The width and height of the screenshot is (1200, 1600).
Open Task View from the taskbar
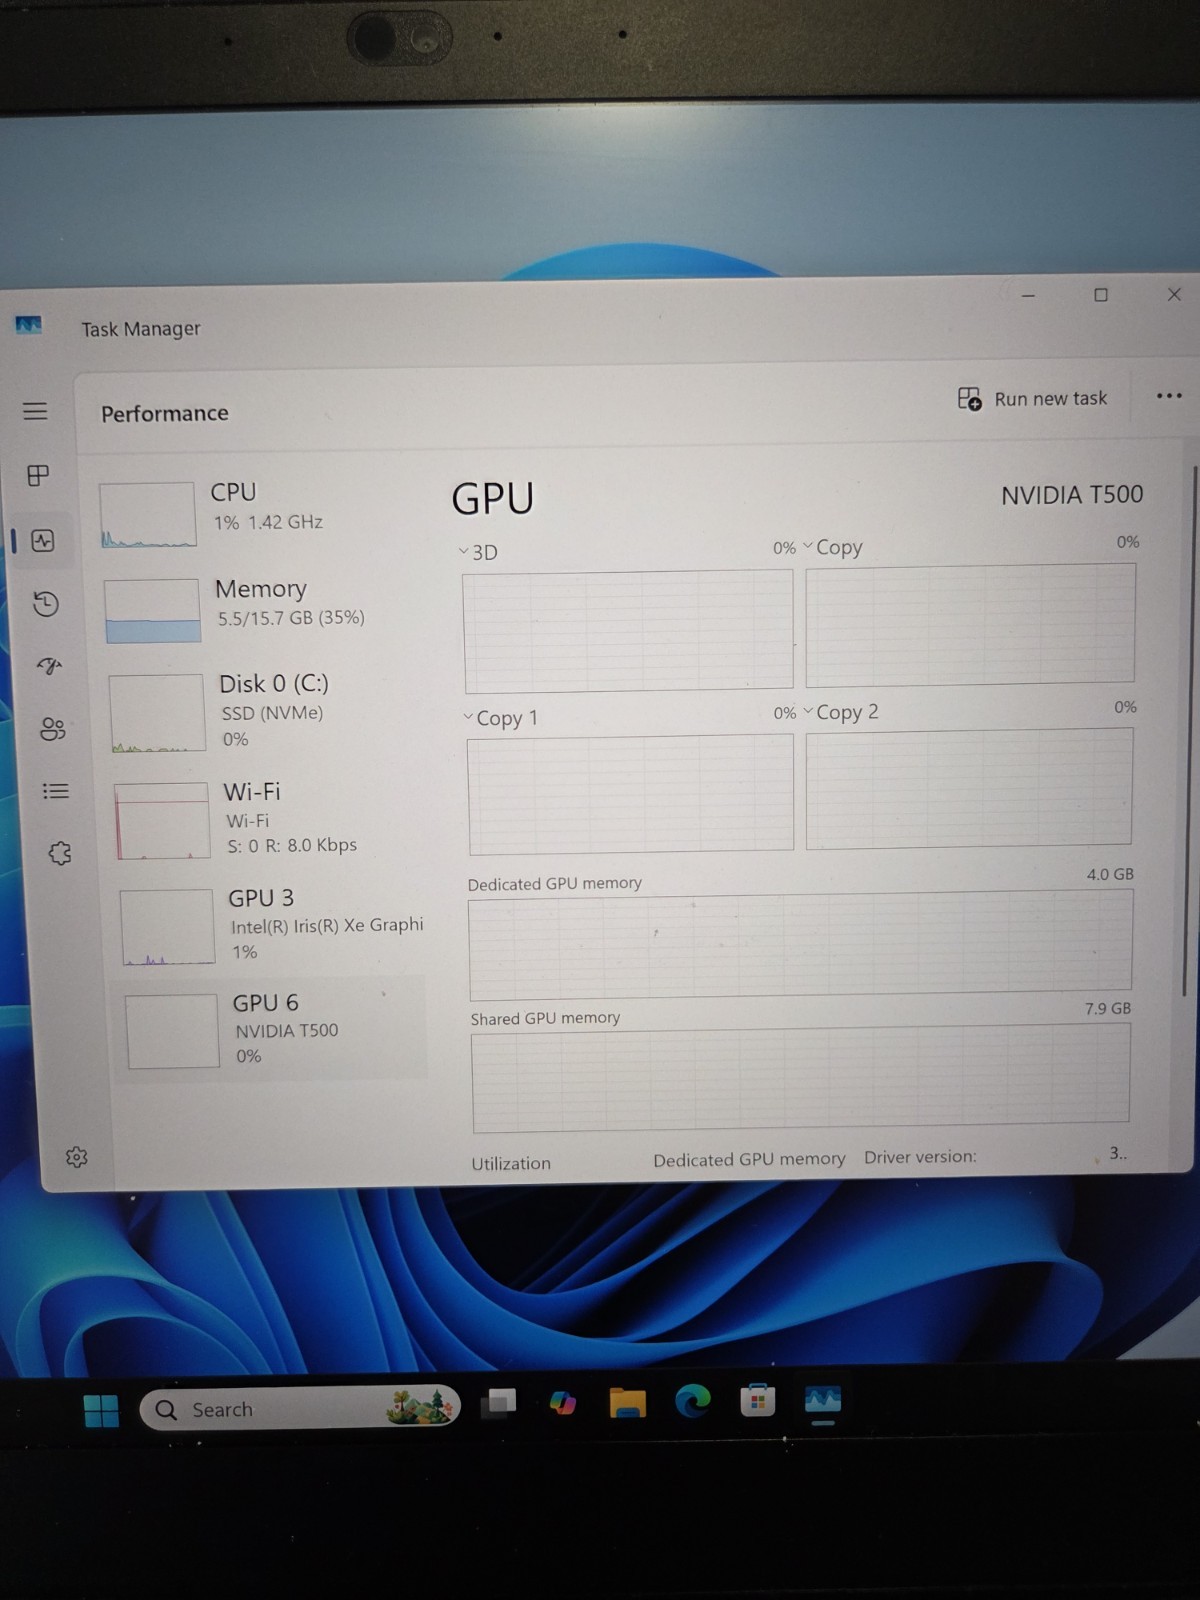499,1404
